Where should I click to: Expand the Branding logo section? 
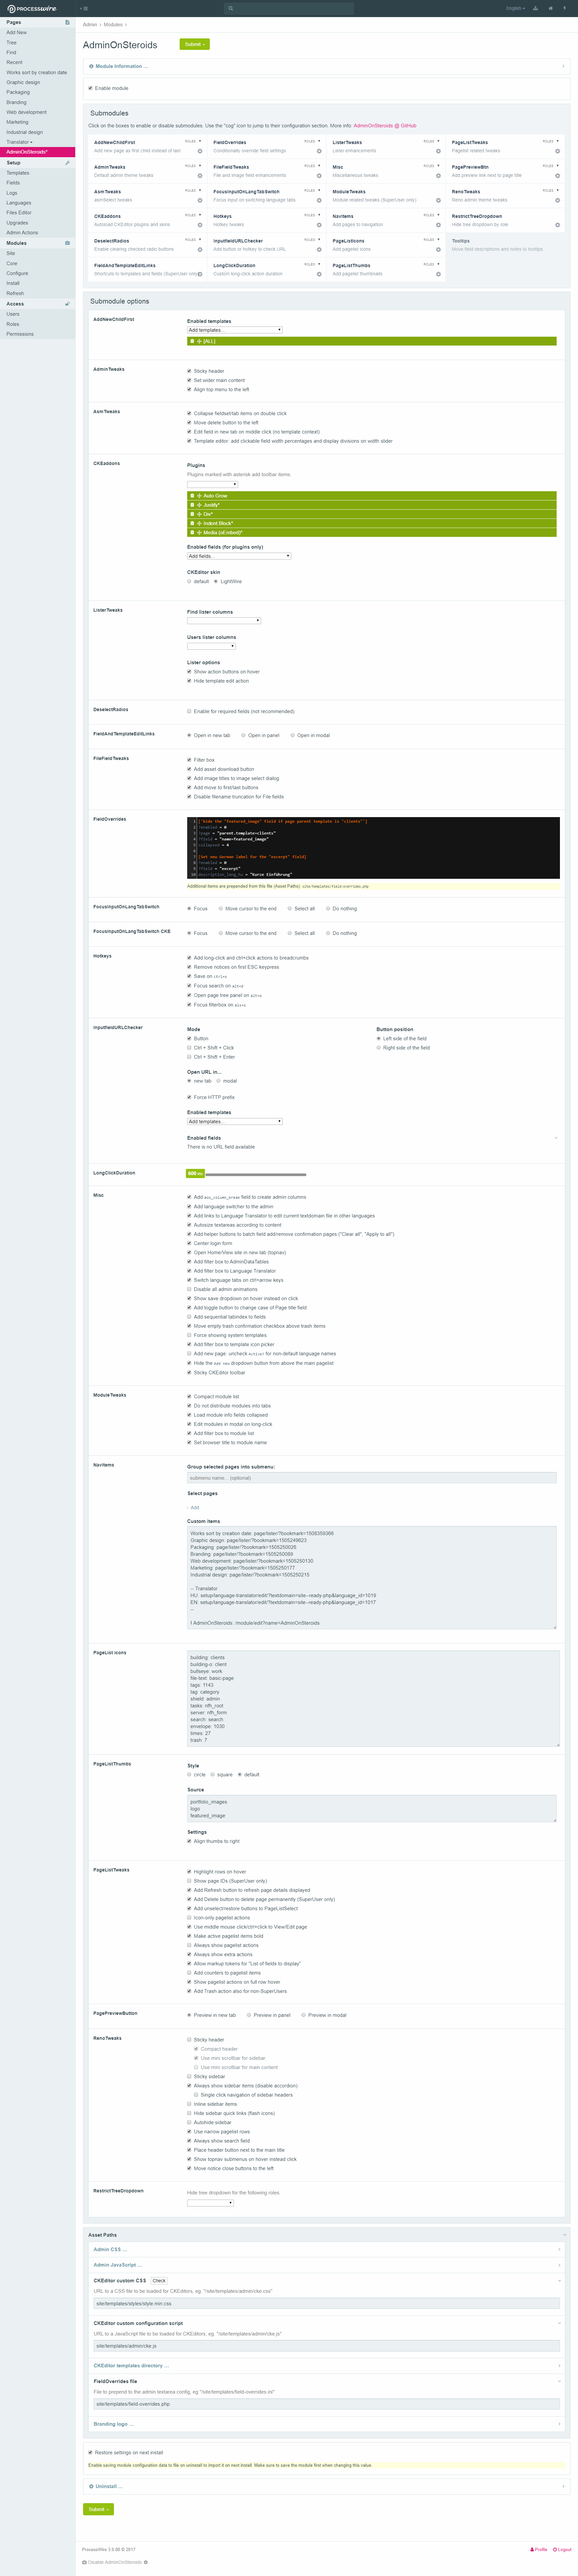coord(327,2424)
